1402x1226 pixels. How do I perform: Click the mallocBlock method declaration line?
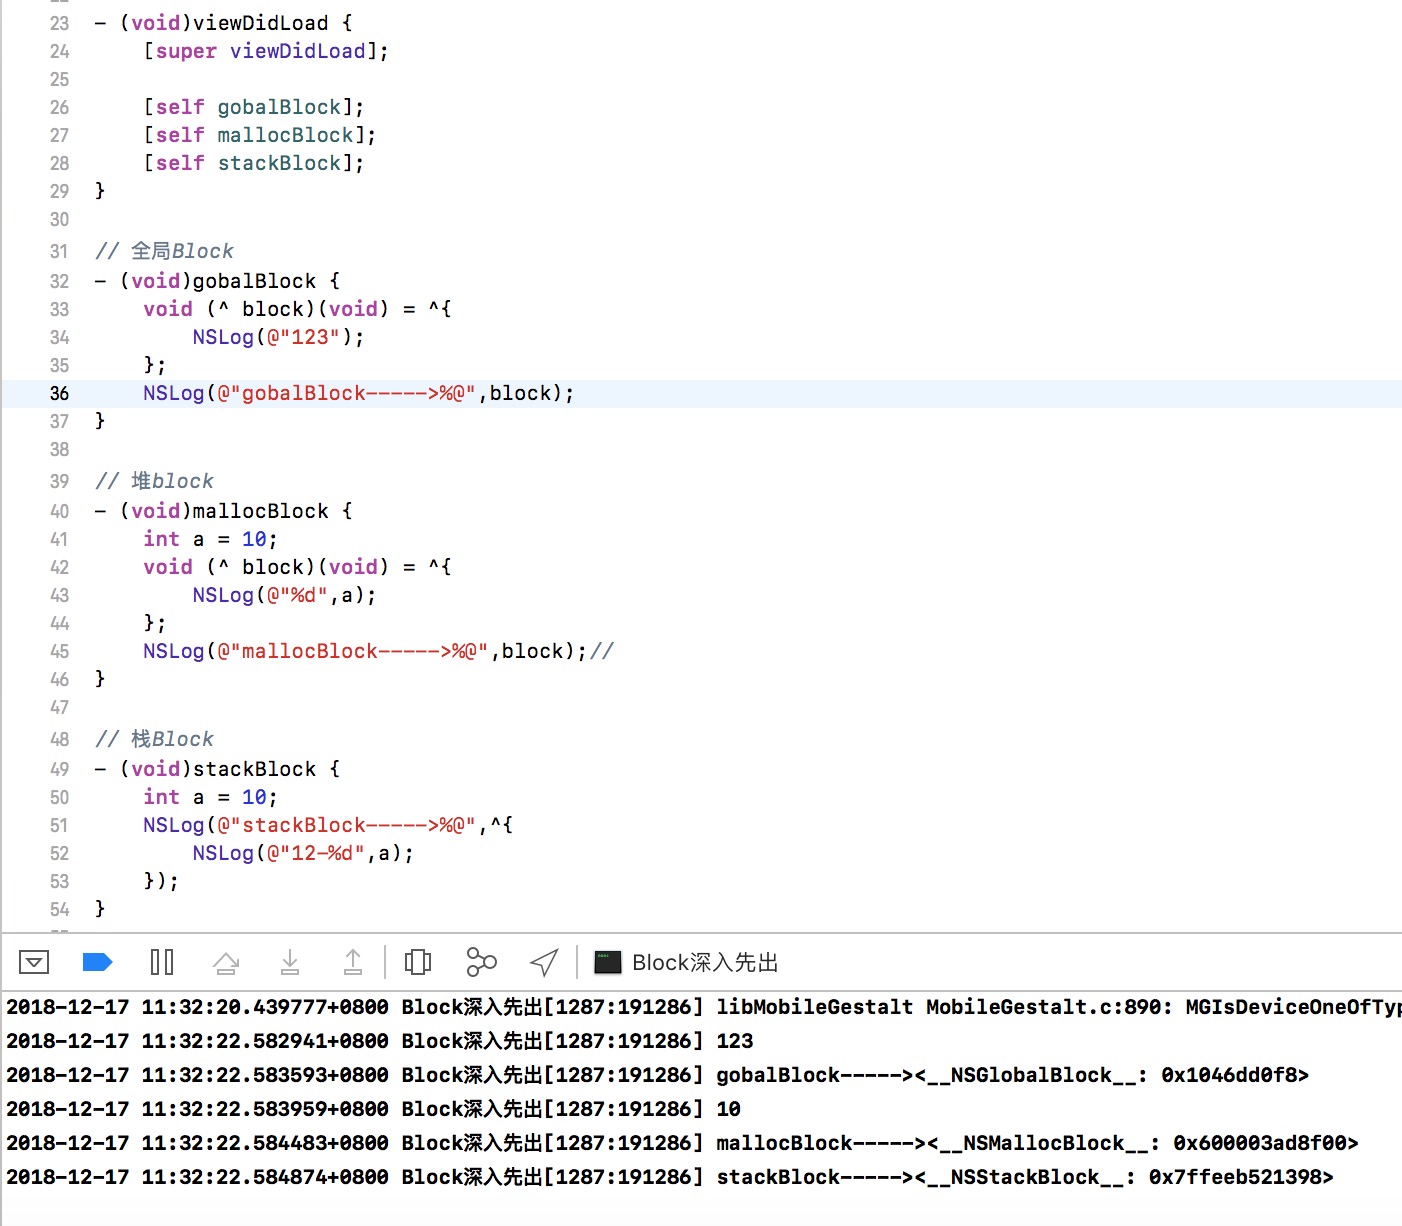point(223,511)
